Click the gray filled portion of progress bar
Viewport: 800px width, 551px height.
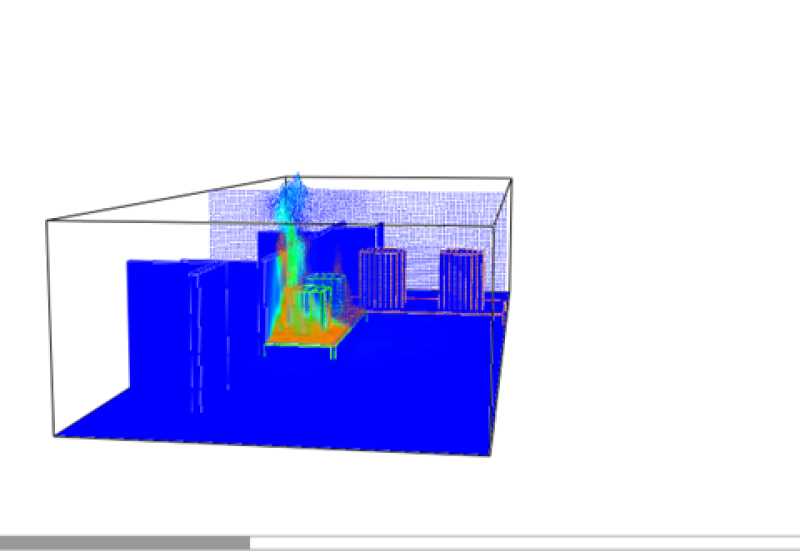pyautogui.click(x=125, y=542)
